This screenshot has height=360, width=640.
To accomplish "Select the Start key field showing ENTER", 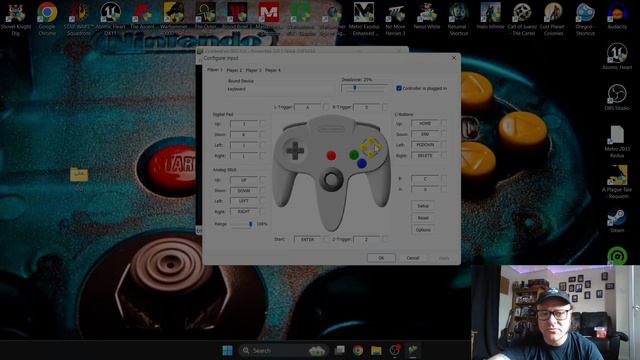I will [308, 240].
